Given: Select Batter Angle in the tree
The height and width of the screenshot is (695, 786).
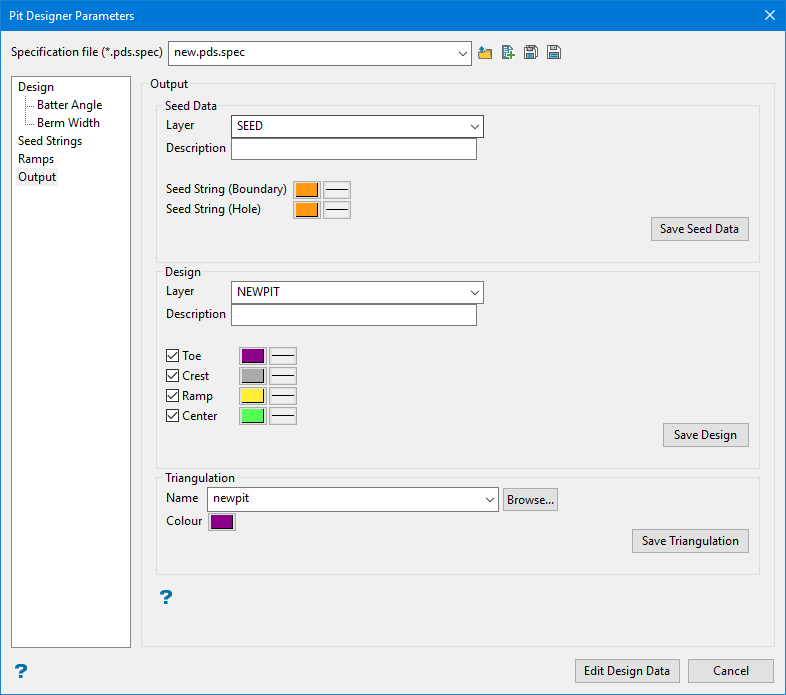Looking at the screenshot, I should pos(69,105).
